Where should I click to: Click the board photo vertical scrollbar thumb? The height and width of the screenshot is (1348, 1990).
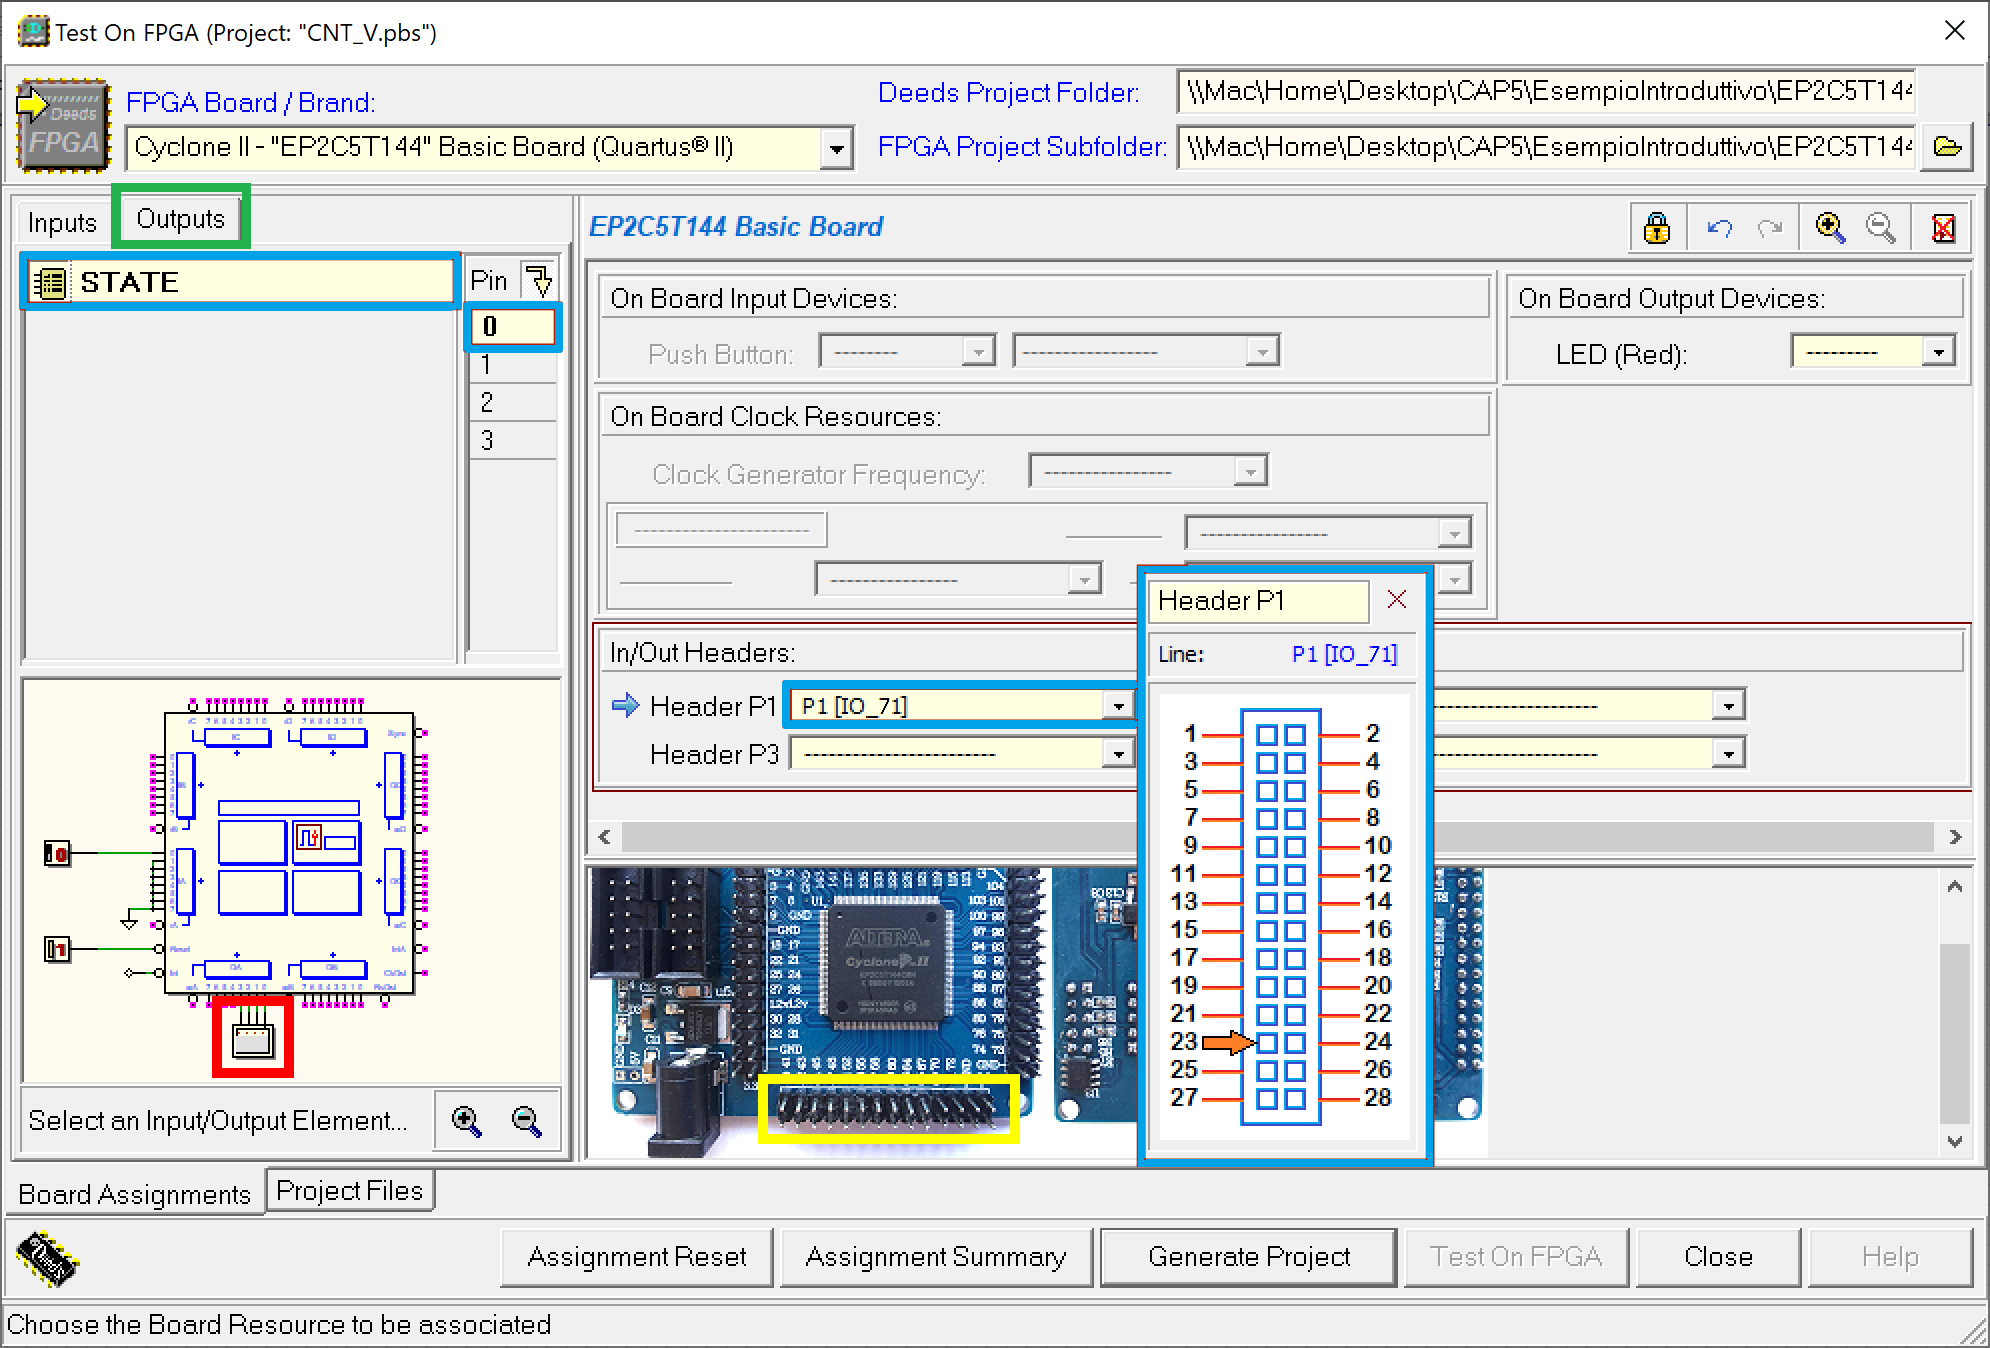pos(1955,1032)
